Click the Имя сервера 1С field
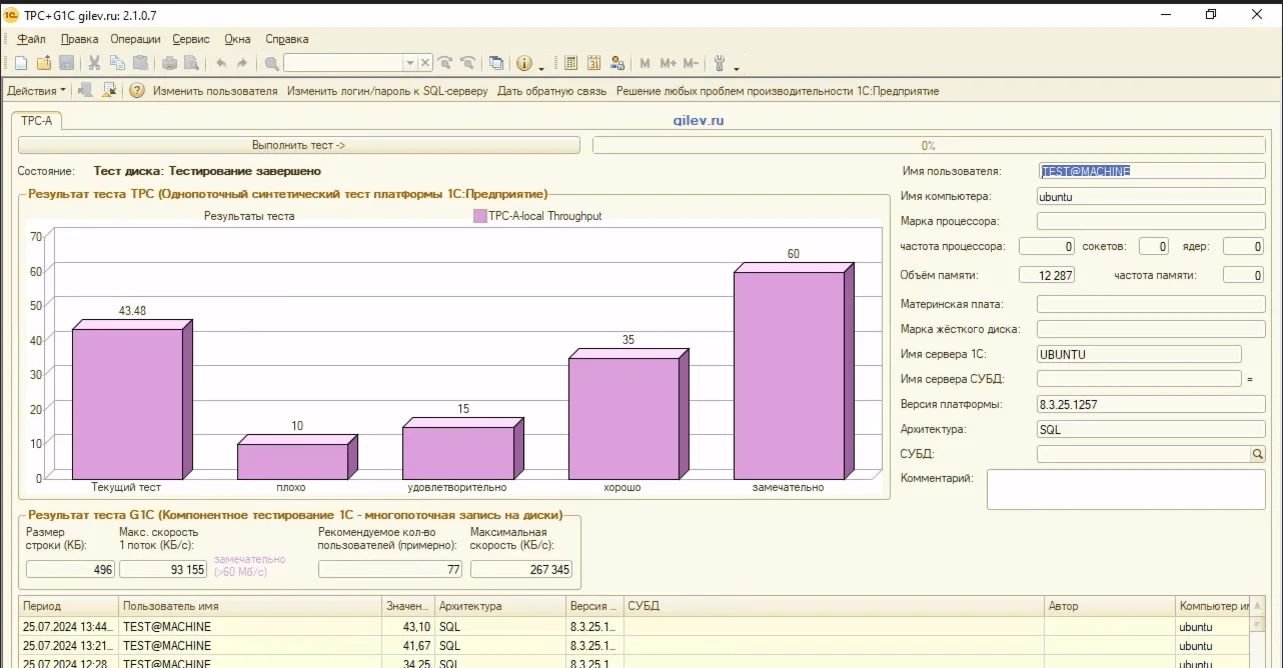Viewport: 1283px width, 668px height. coord(1139,354)
